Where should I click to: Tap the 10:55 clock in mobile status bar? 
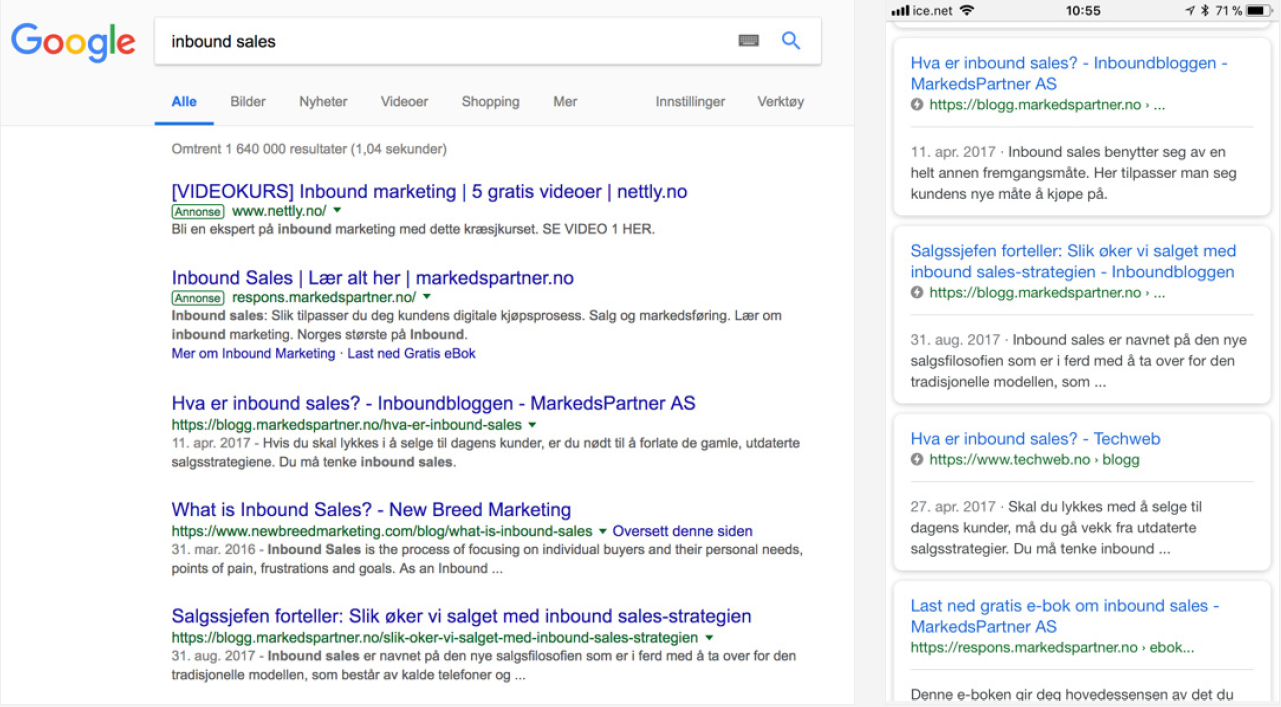(x=1082, y=11)
